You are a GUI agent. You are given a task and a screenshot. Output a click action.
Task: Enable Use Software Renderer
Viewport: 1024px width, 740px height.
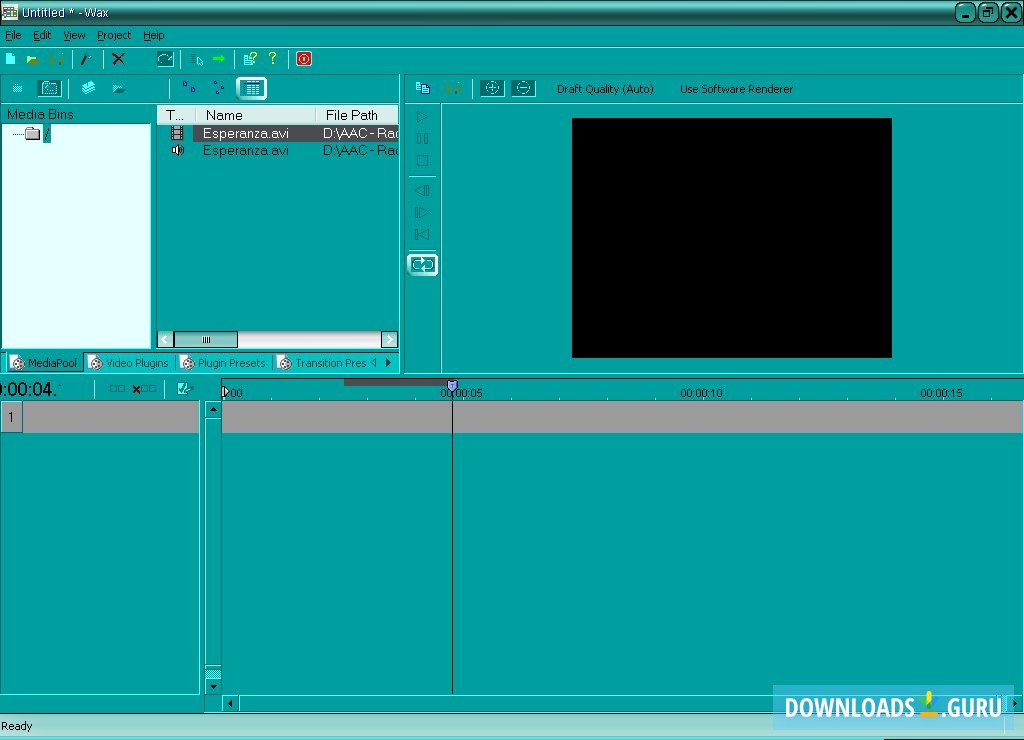[736, 89]
